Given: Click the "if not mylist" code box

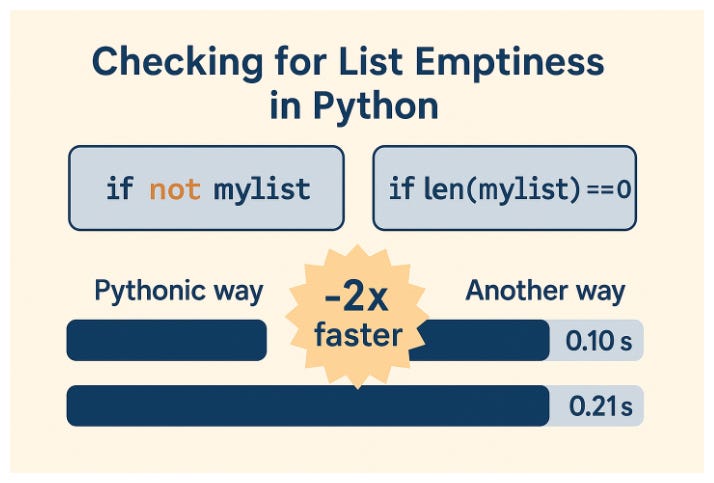Looking at the screenshot, I should 205,188.
